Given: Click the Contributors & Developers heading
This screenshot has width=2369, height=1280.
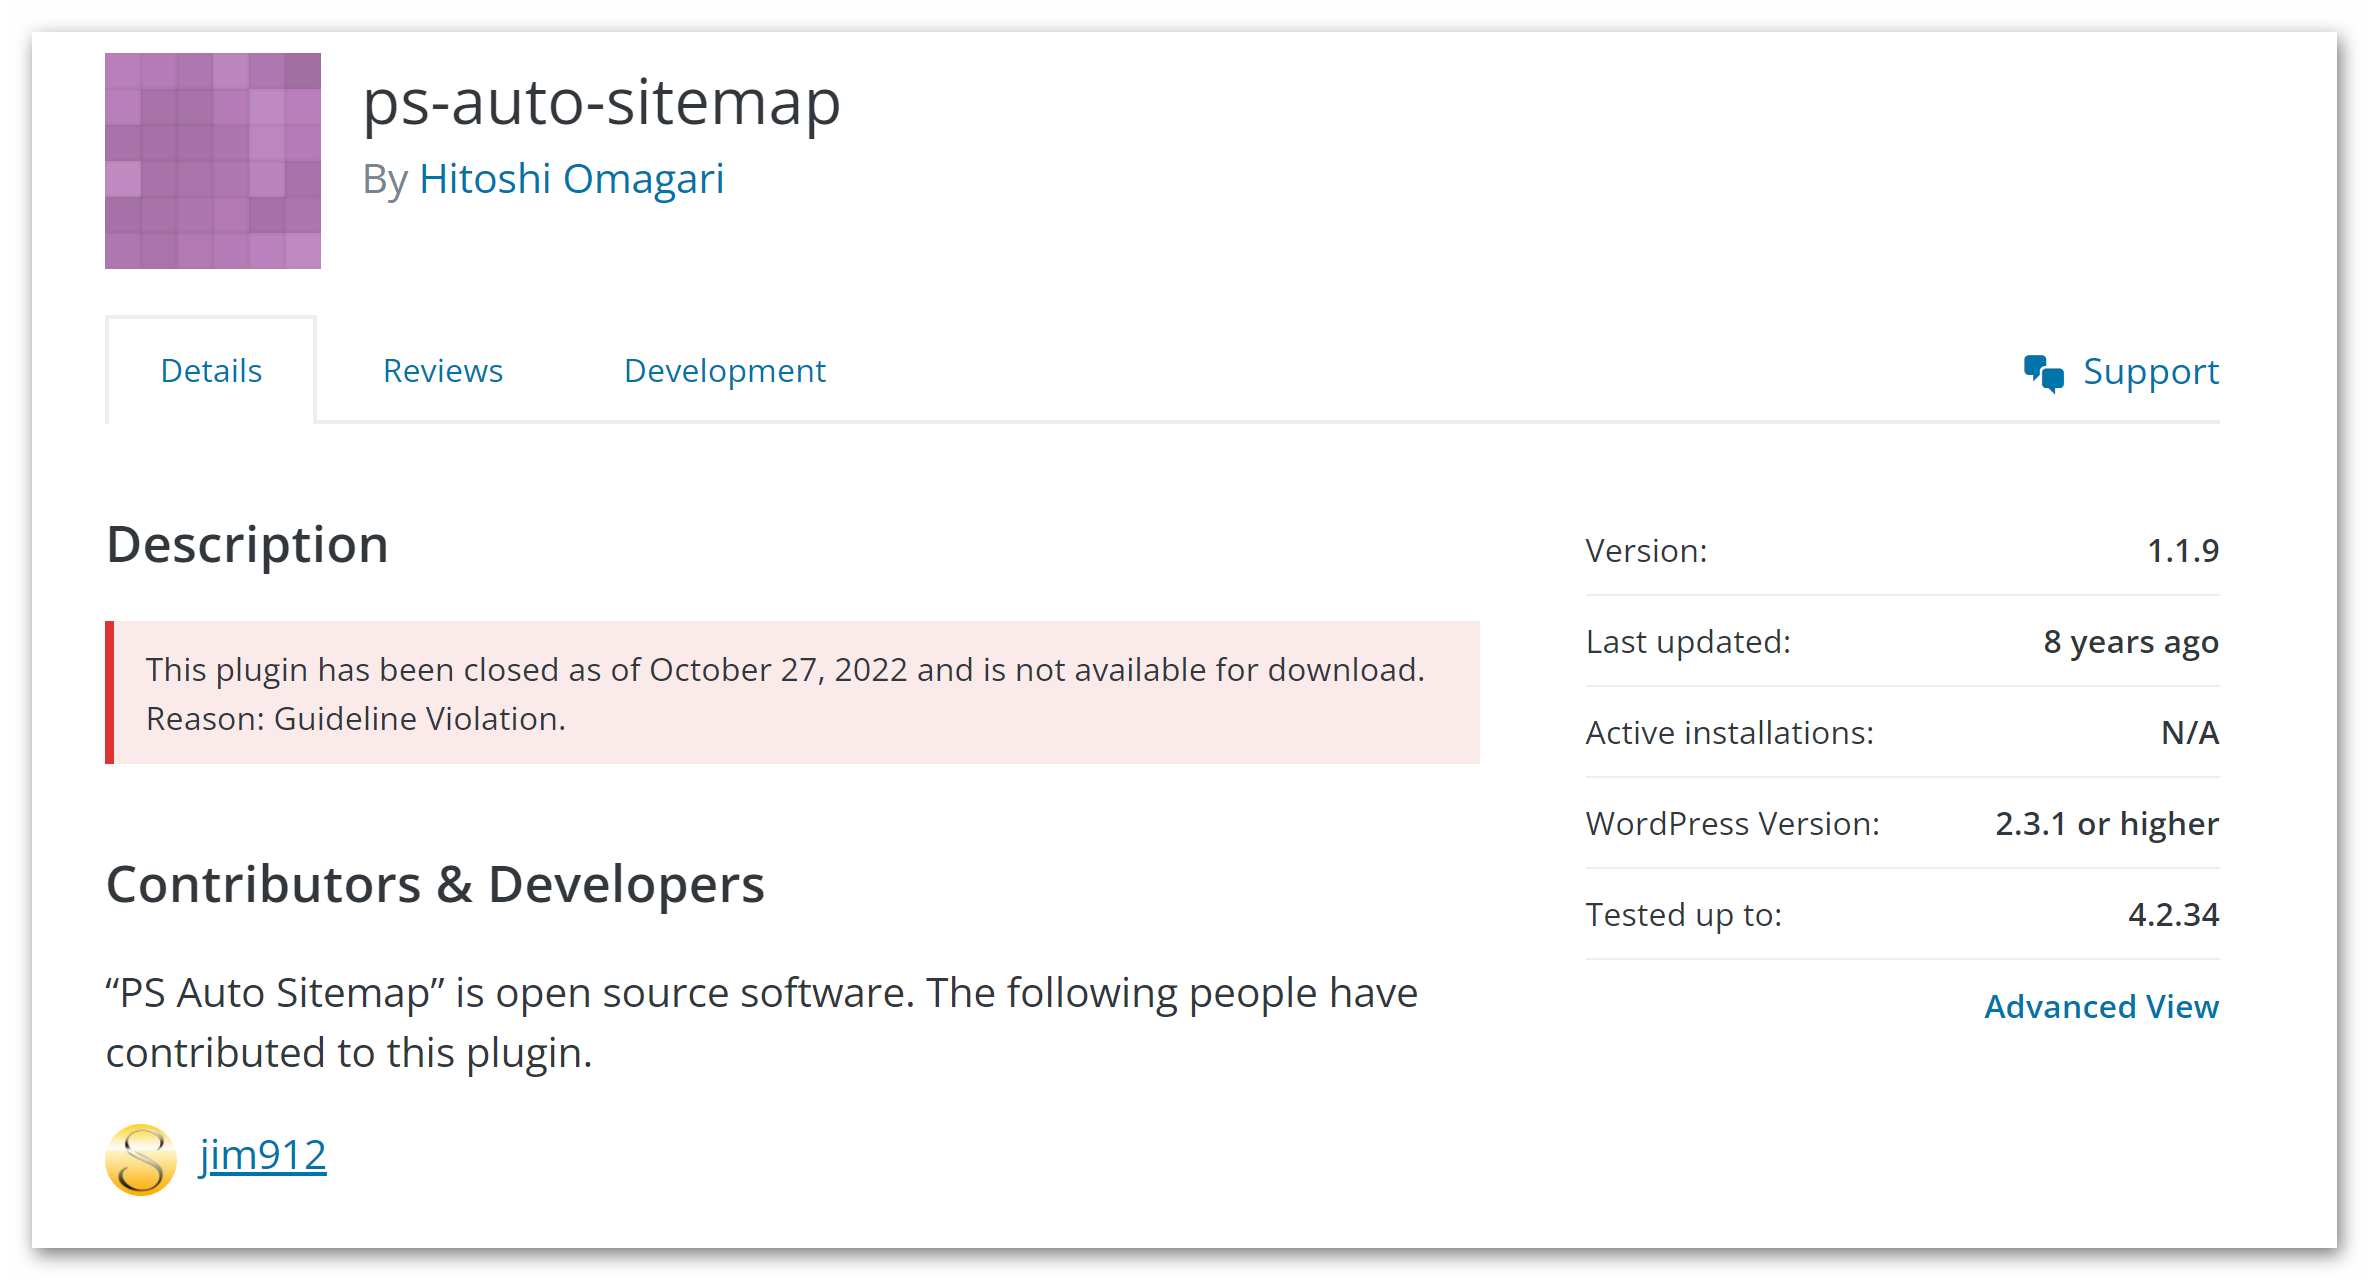Looking at the screenshot, I should (435, 885).
